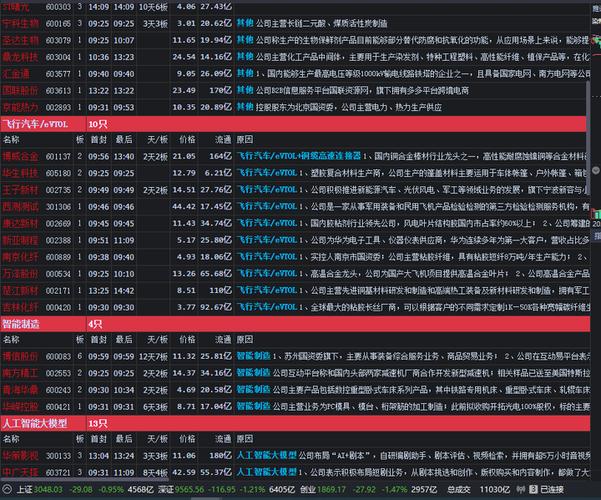Click the 12天7板 cell in row 600083
The width and height of the screenshot is (601, 500).
click(153, 356)
